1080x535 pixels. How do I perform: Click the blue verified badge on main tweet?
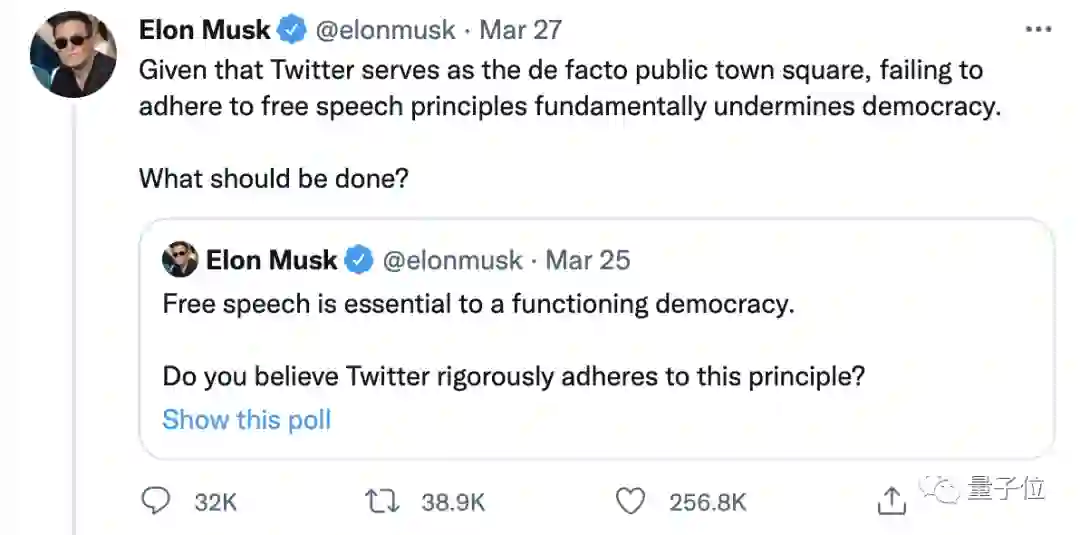(x=291, y=30)
